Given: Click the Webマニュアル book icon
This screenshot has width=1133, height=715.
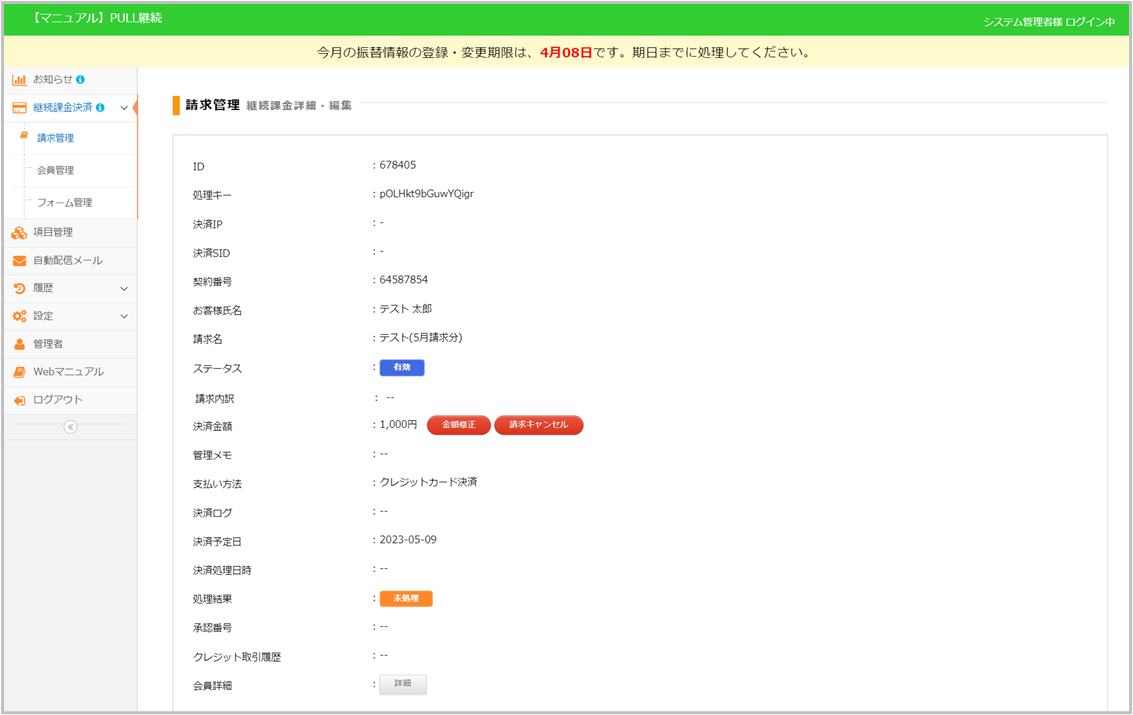Looking at the screenshot, I should coord(19,372).
